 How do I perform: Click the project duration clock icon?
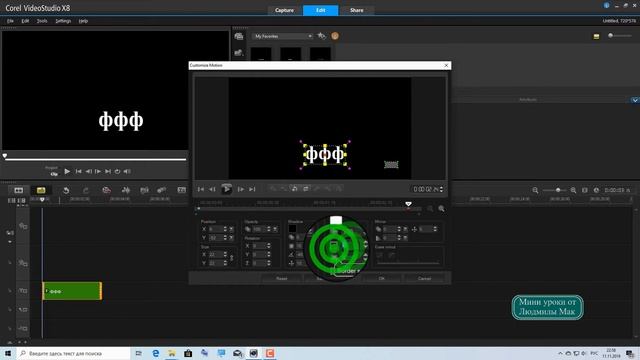(x=596, y=190)
